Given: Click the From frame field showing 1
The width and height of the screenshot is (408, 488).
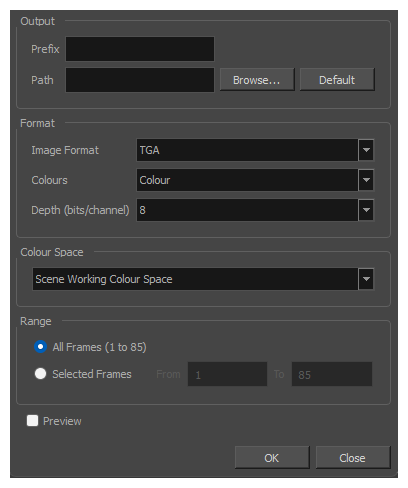Looking at the screenshot, I should 227,374.
